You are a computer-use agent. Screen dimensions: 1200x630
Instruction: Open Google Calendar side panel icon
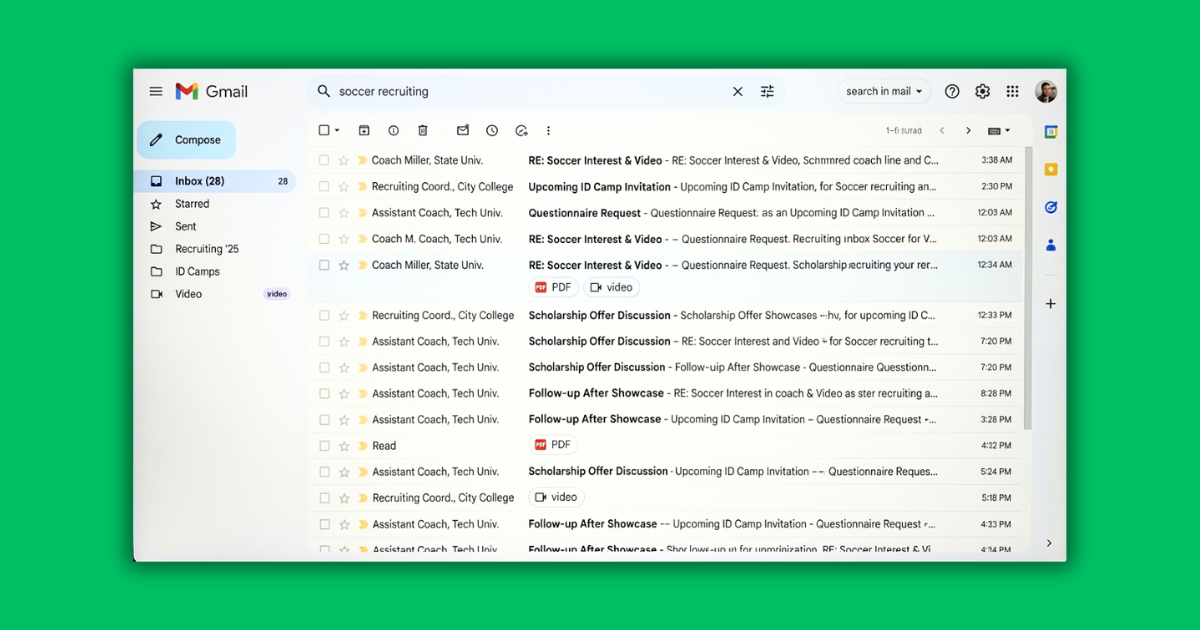(1050, 131)
